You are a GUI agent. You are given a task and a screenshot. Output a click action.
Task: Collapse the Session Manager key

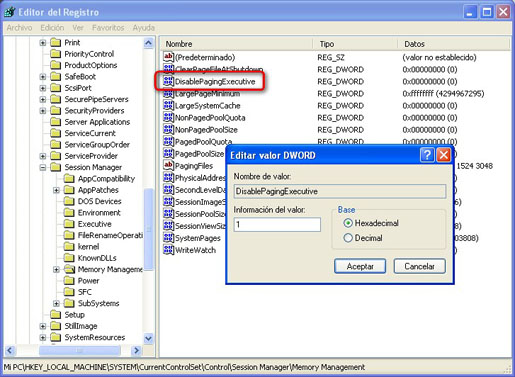(x=43, y=167)
